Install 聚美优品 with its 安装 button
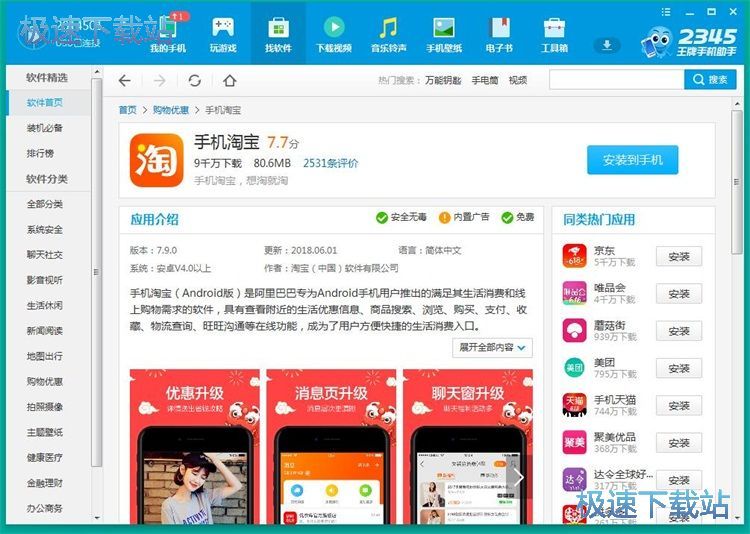Screen dimensions: 750x534 point(679,443)
